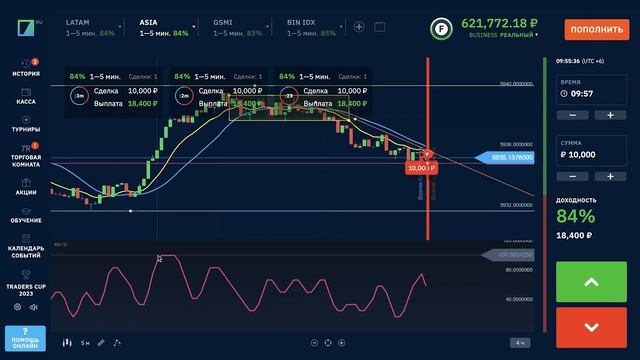Screen dimensions: 640x360
Task: Open the Обучение education section
Action: click(x=26, y=215)
